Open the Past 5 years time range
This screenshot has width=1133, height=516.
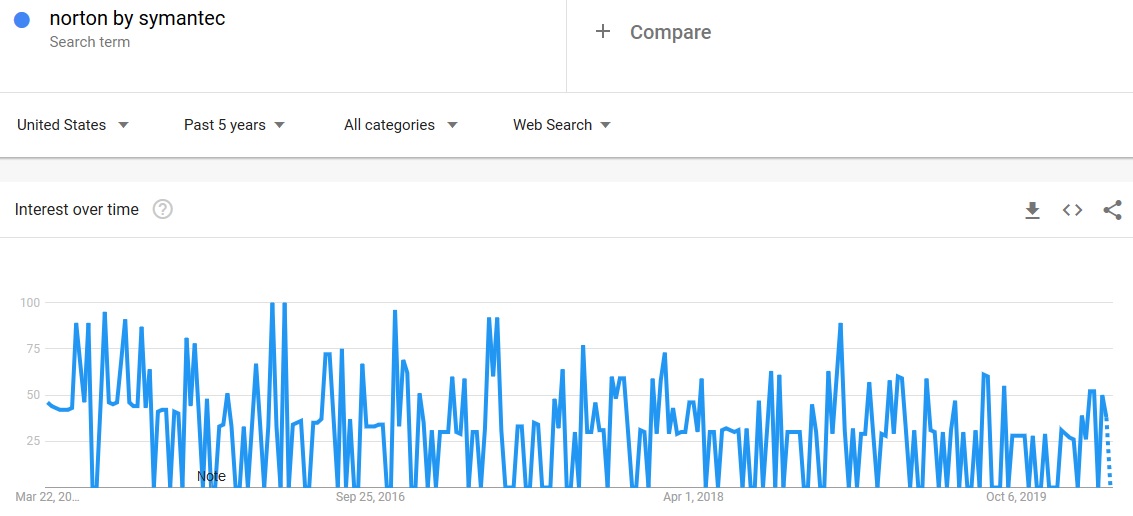pyautogui.click(x=234, y=125)
